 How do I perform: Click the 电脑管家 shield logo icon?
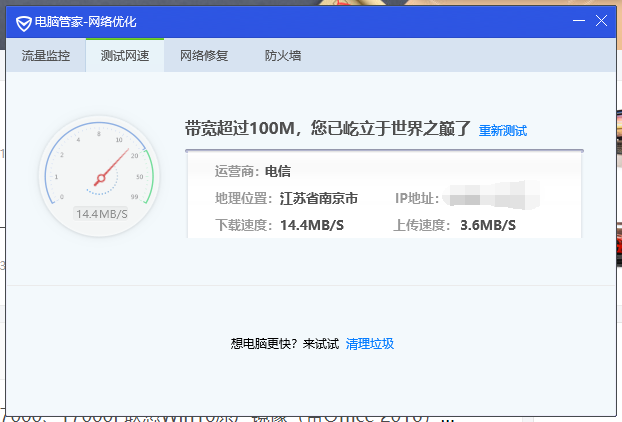click(23, 23)
